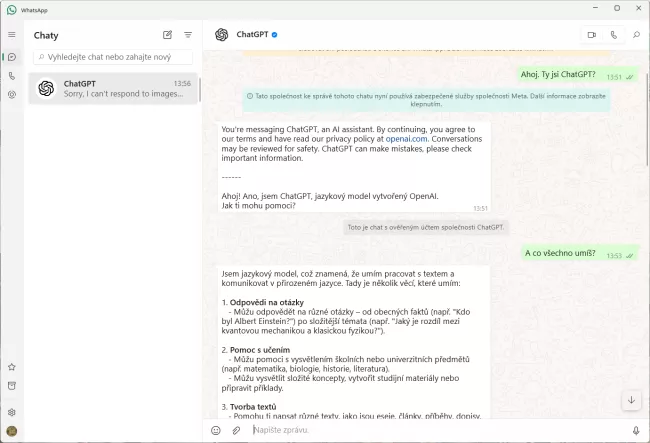Click the 'Napište zprávu' message input field
The width and height of the screenshot is (650, 443).
coord(430,430)
